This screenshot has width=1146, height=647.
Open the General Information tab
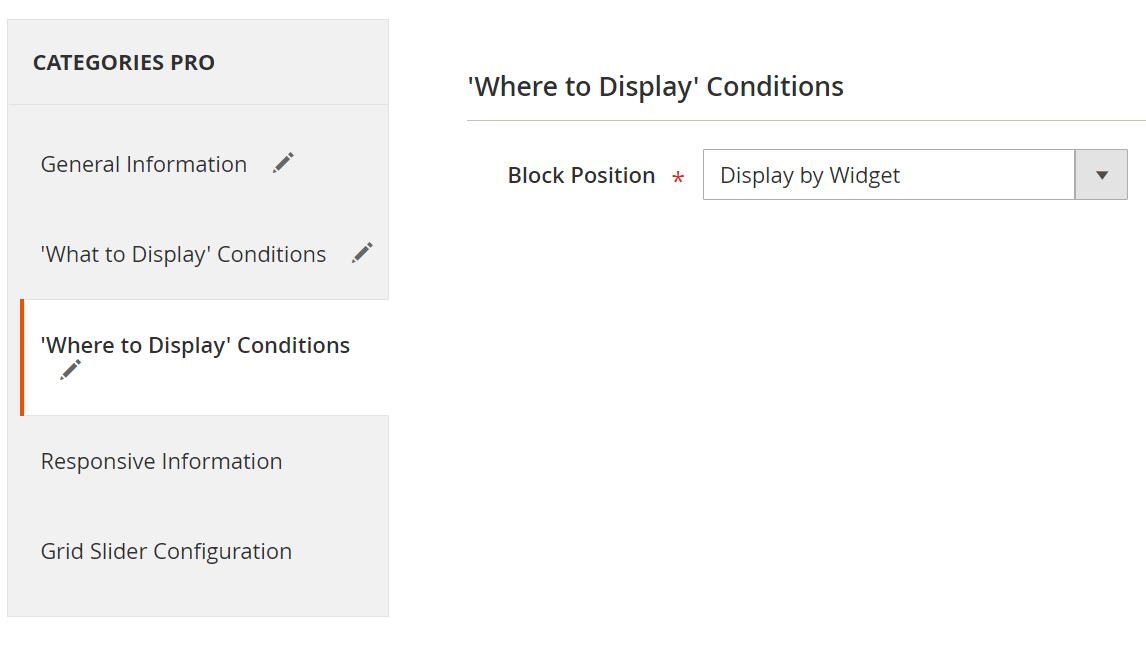144,164
